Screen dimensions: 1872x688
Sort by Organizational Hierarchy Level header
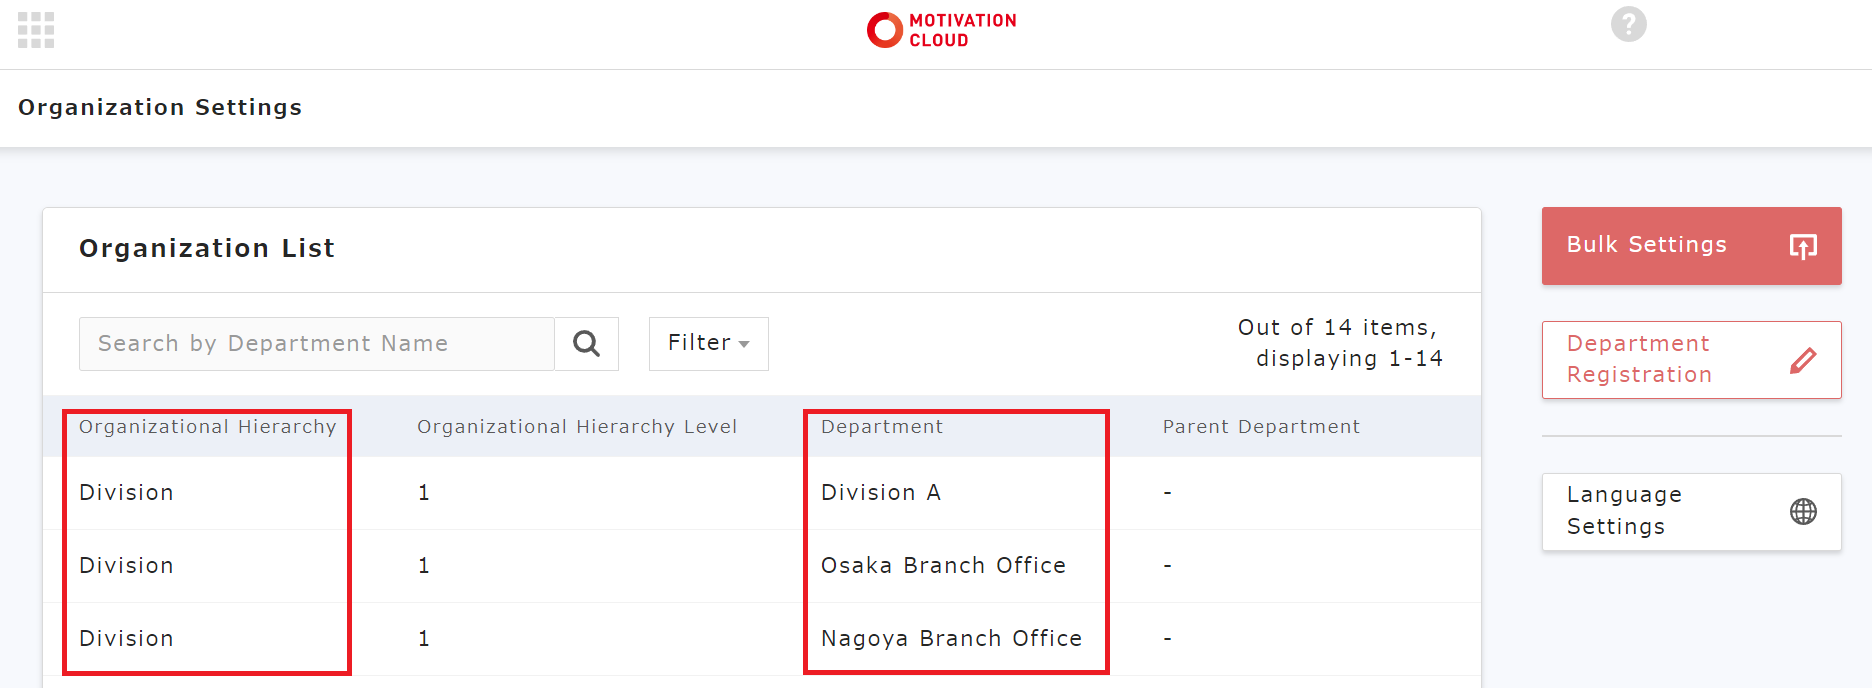click(577, 427)
